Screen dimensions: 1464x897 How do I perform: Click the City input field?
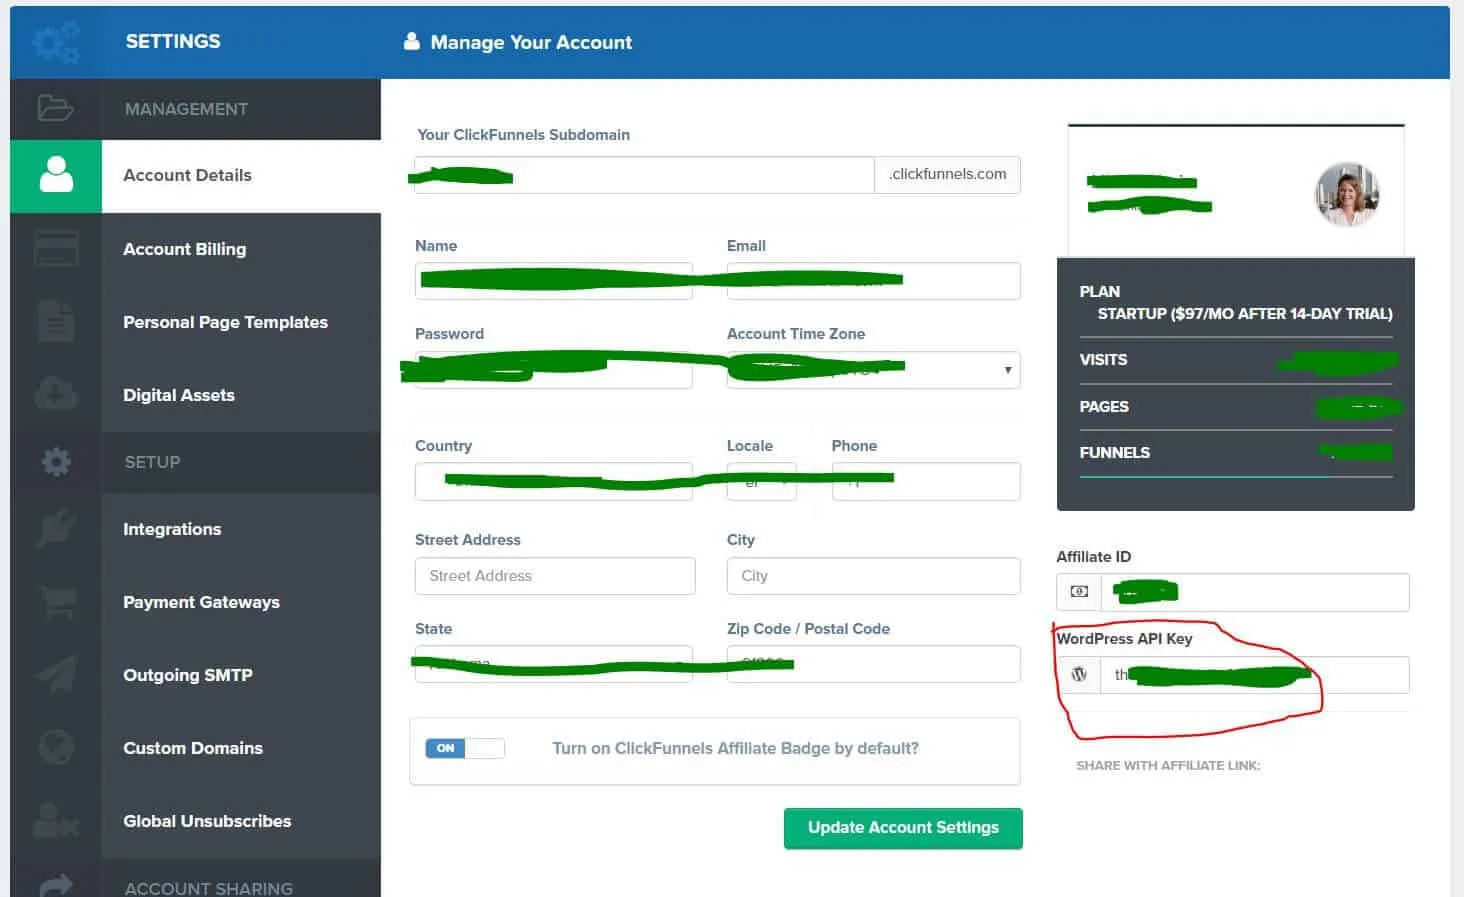pyautogui.click(x=873, y=576)
